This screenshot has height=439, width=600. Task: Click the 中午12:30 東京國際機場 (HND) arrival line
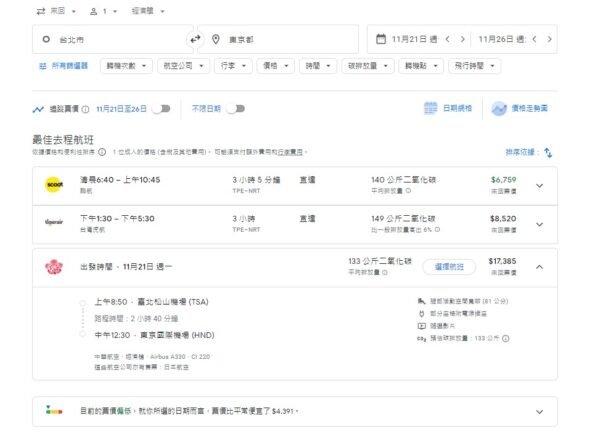pyautogui.click(x=154, y=335)
